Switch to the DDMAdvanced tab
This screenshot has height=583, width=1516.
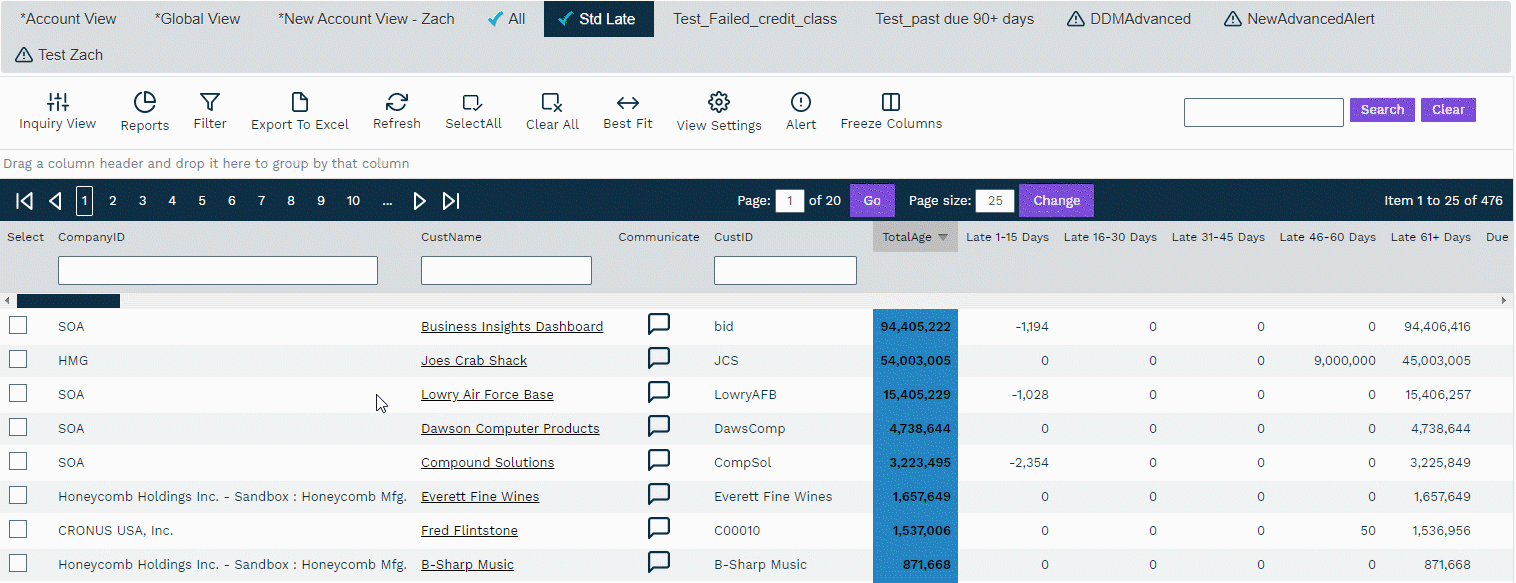[x=1129, y=19]
